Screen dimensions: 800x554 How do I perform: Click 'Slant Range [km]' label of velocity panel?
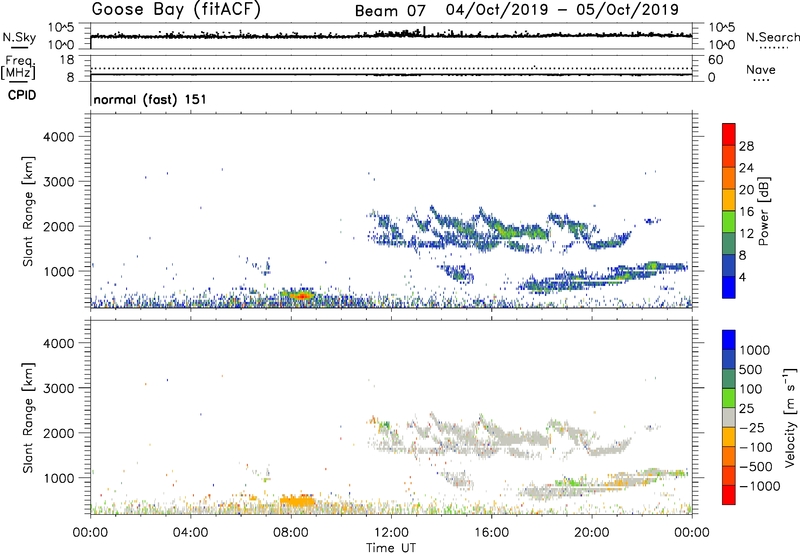click(29, 417)
